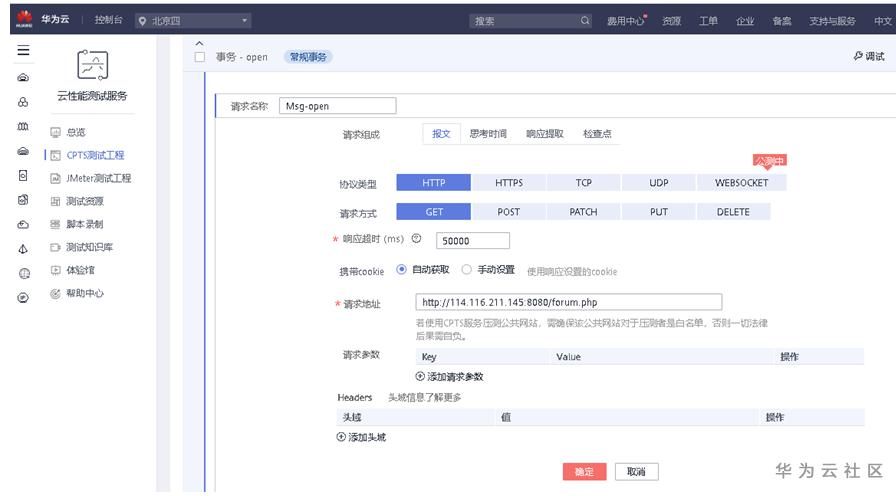
Task: Click the 体验馆 icon
Action: pos(55,270)
